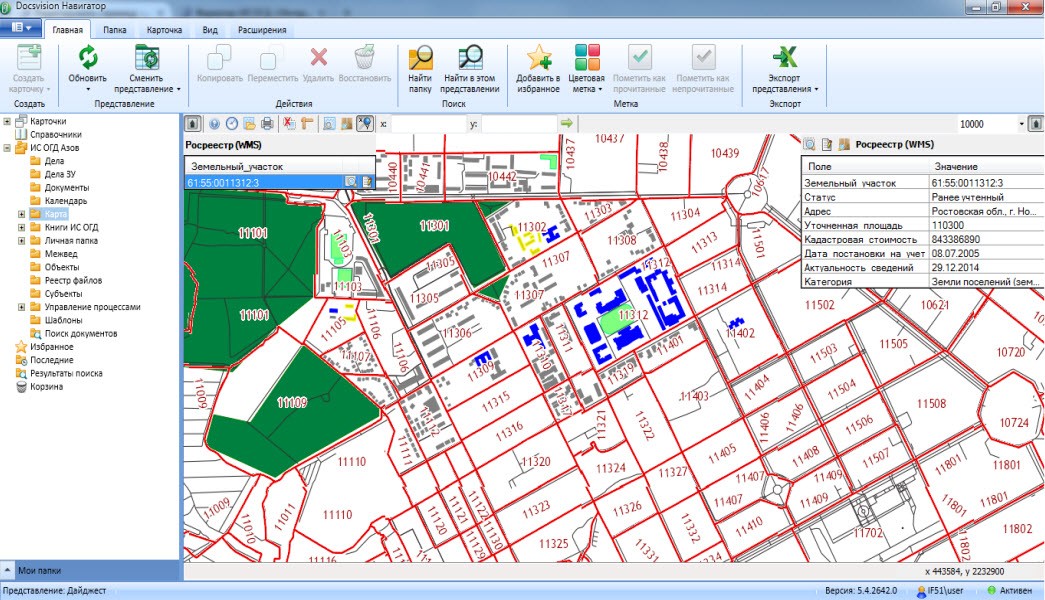Select Справочники in the folder tree
1045x600 pixels.
click(x=56, y=135)
